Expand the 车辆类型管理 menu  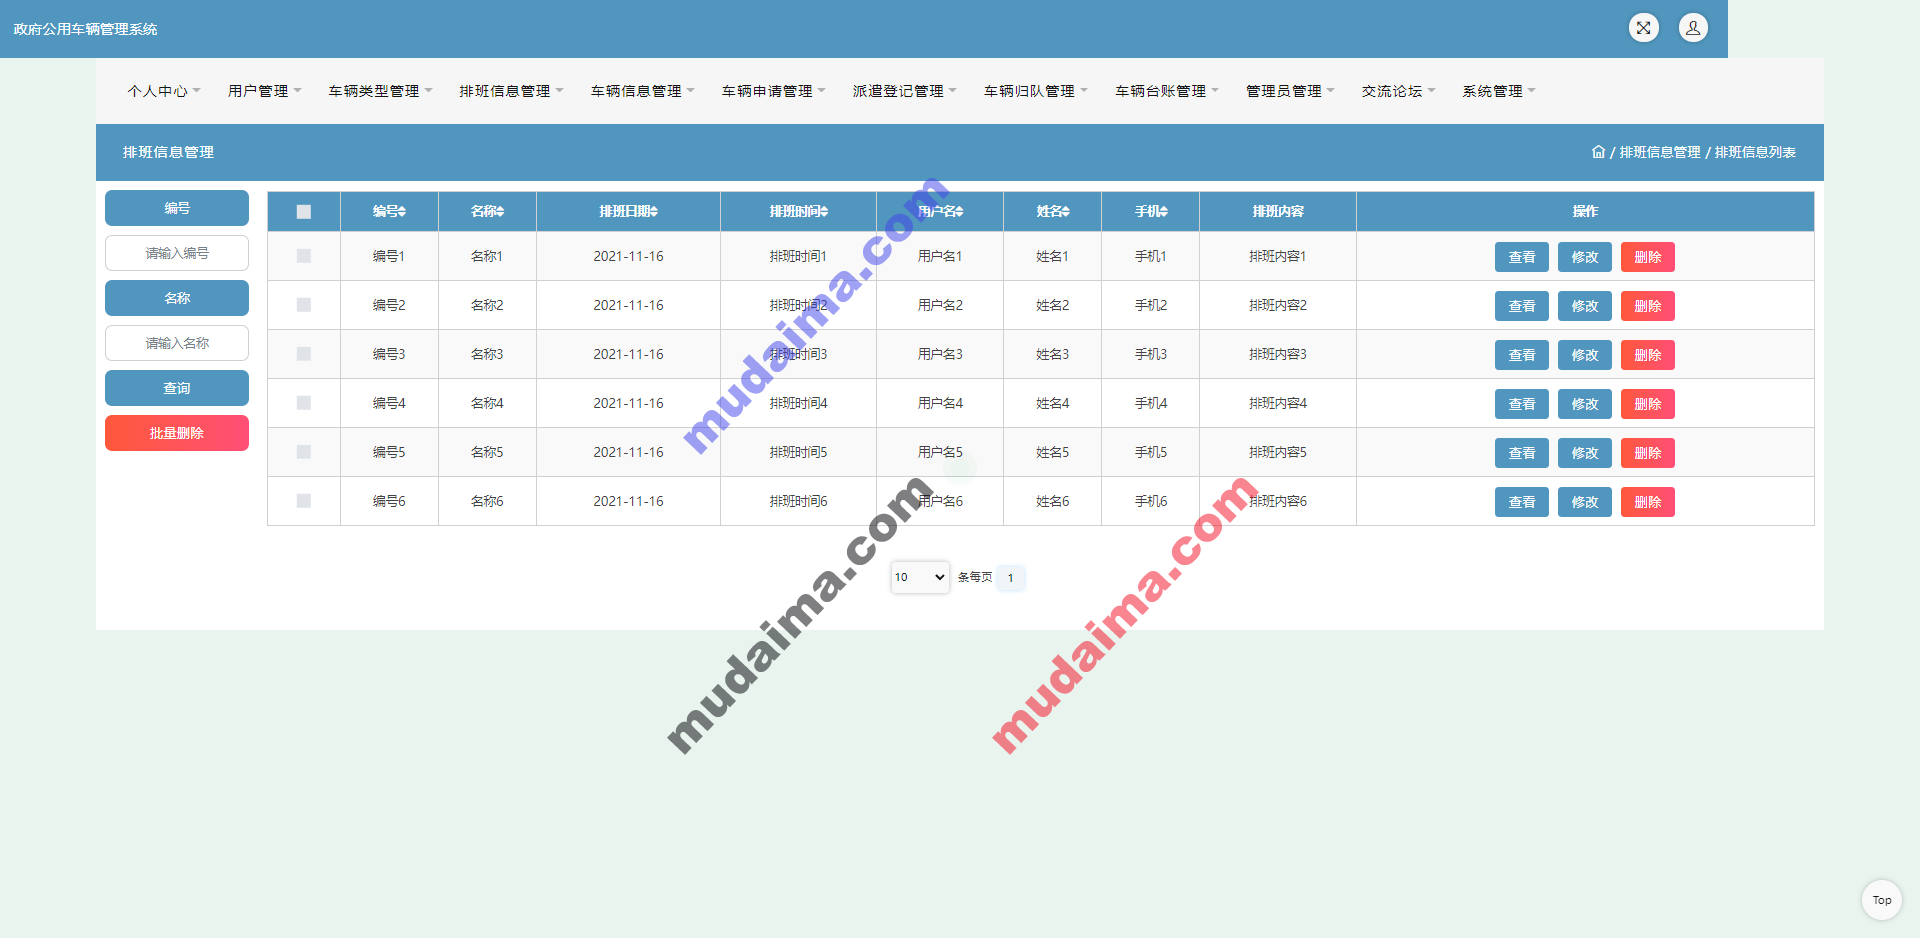click(x=381, y=91)
